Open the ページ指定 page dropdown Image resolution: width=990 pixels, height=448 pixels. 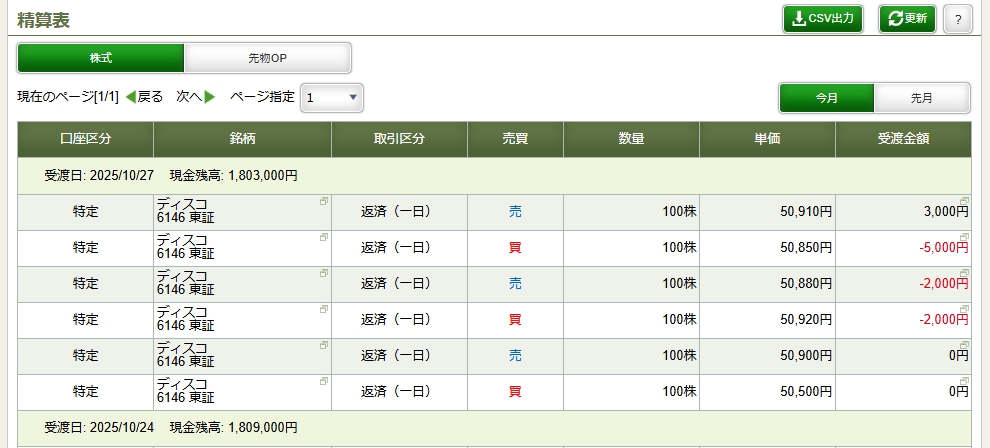pyautogui.click(x=332, y=97)
